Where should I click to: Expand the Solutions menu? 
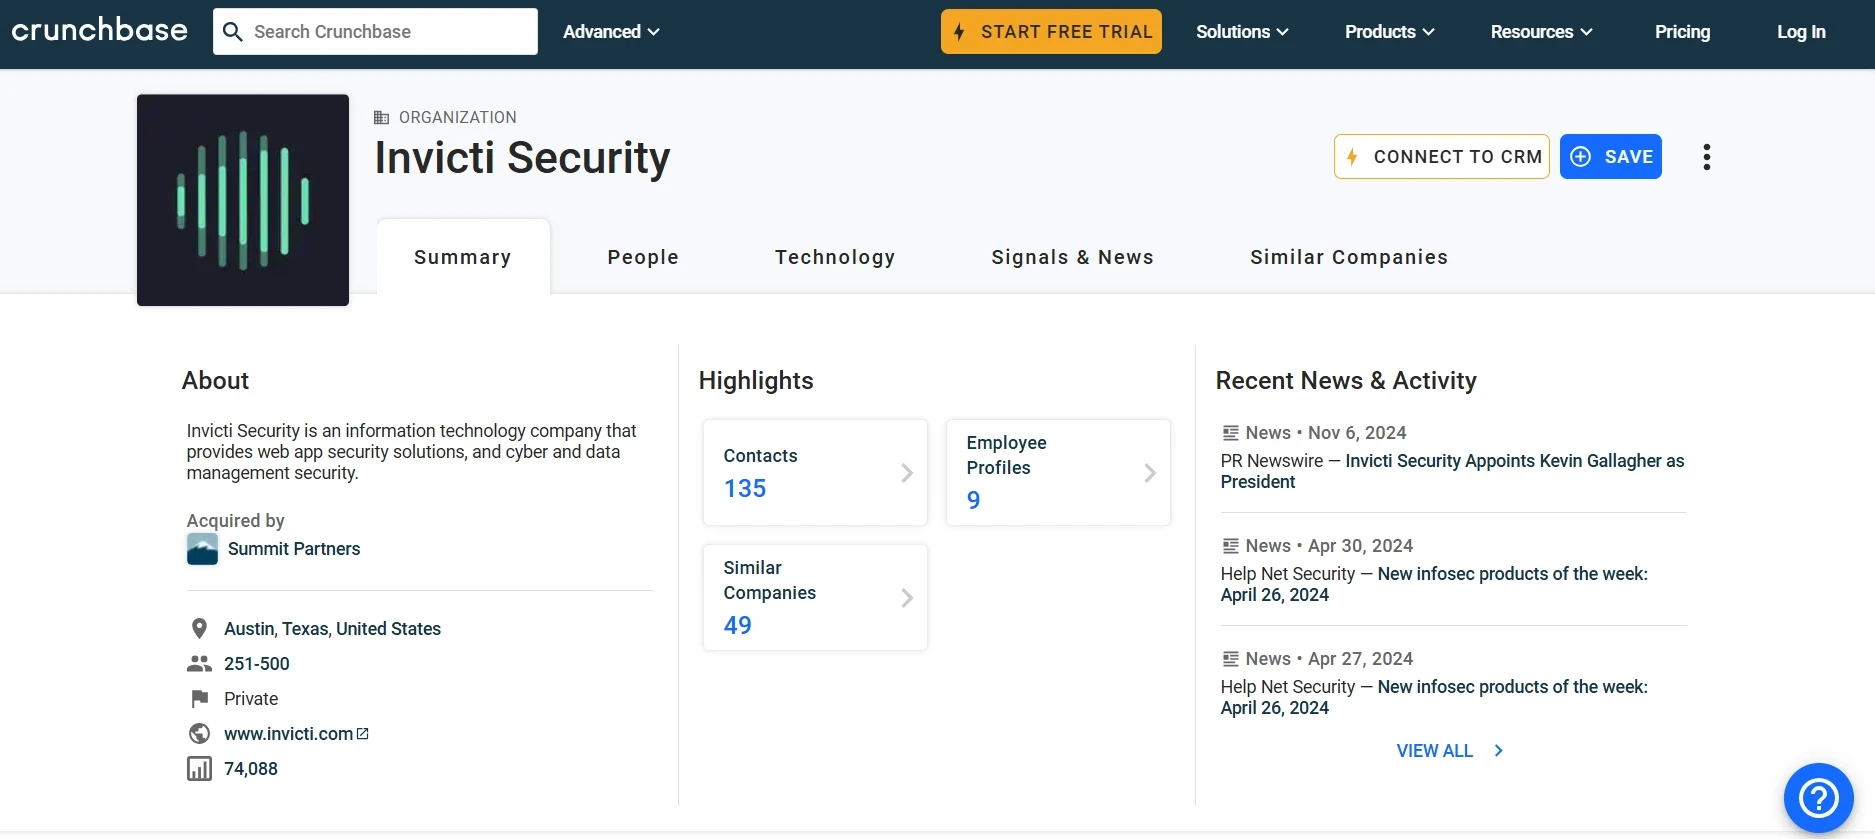tap(1242, 32)
